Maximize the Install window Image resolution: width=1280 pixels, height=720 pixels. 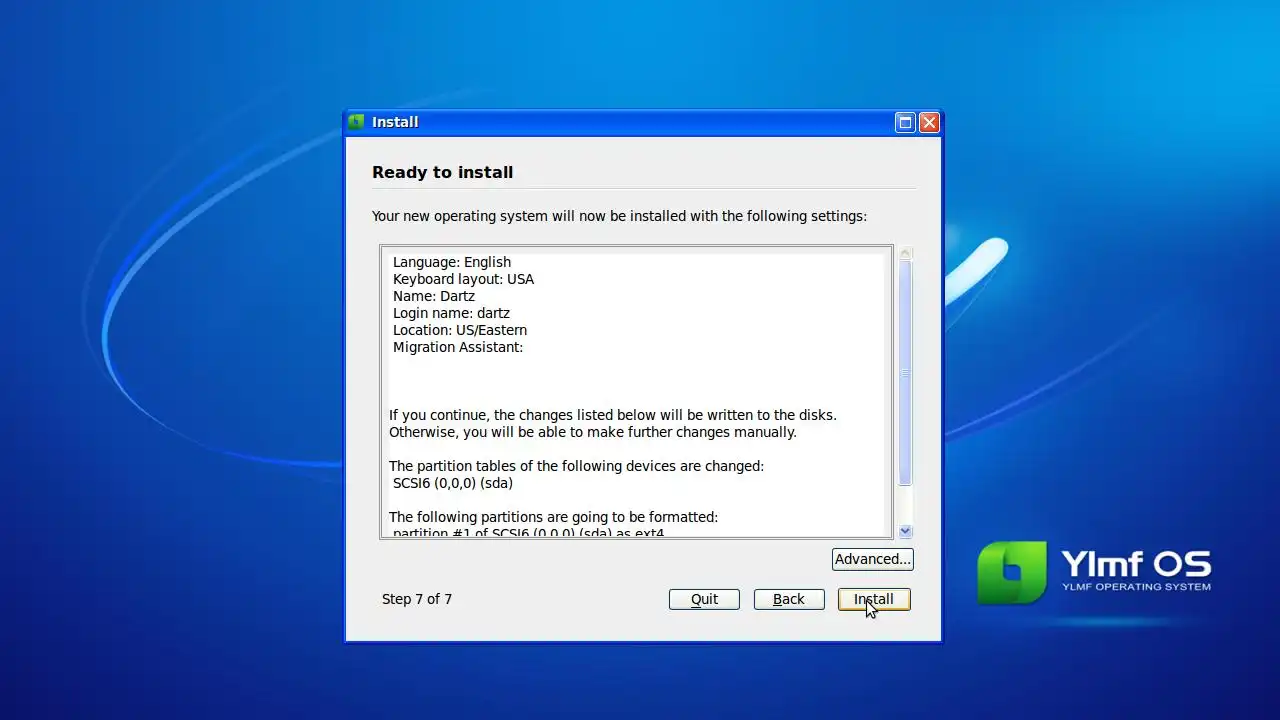905,122
